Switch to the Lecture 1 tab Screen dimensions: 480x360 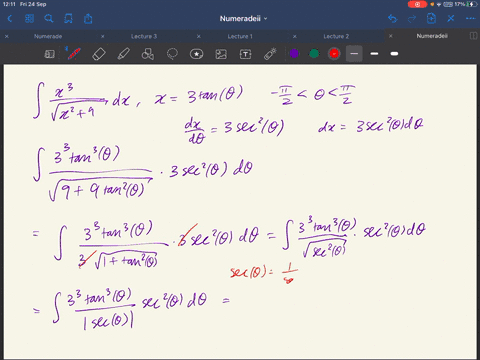pos(240,36)
